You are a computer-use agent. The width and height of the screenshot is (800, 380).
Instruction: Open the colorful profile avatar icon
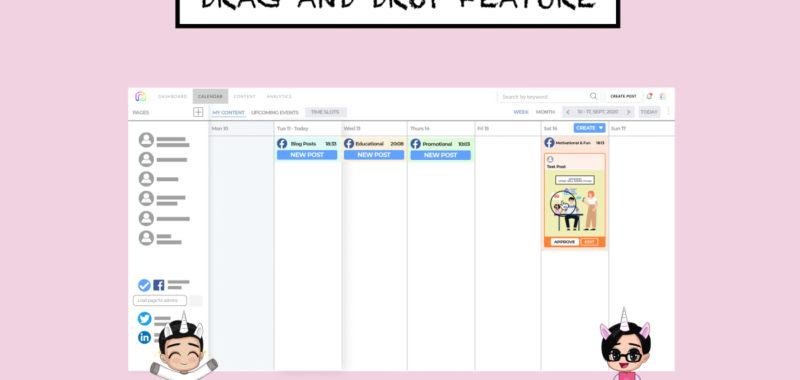click(x=663, y=96)
